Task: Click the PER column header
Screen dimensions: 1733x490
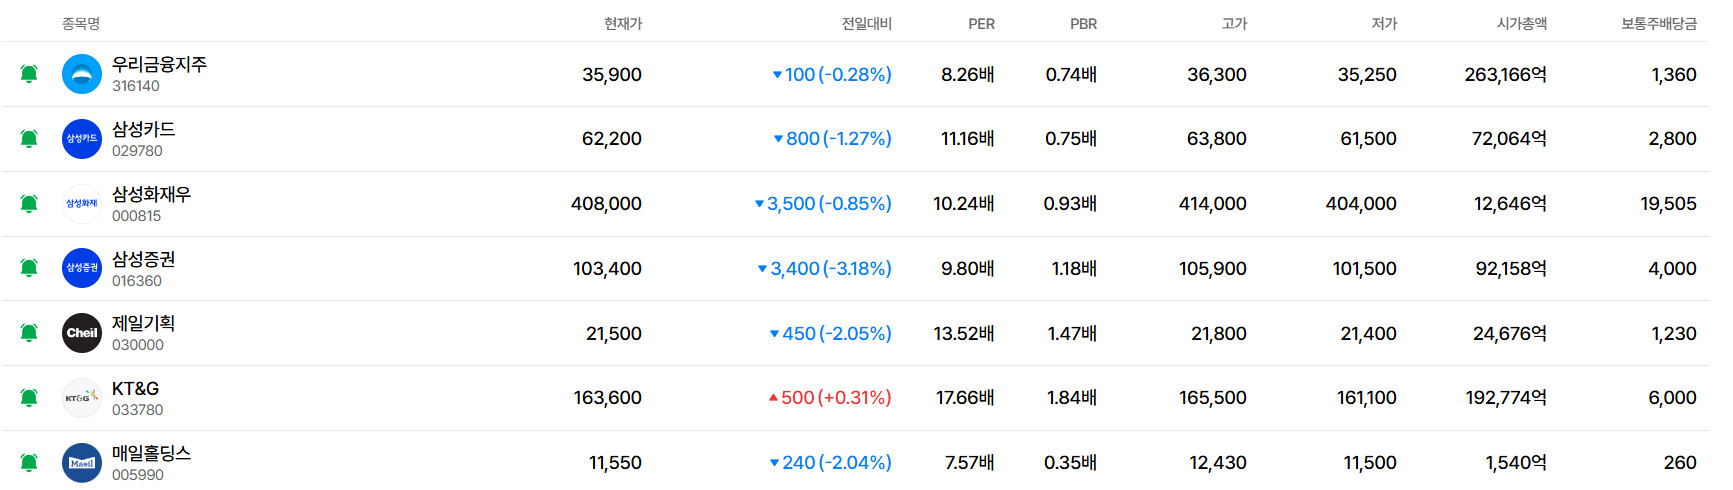Action: coord(982,24)
